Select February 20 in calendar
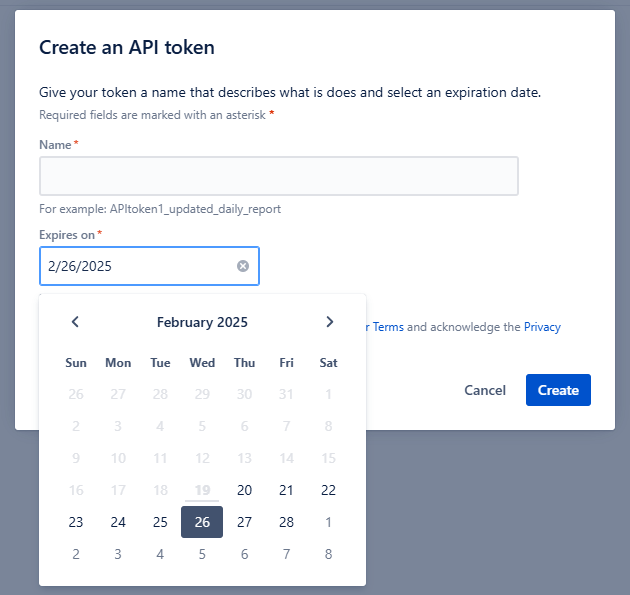Image resolution: width=630 pixels, height=595 pixels. click(244, 490)
